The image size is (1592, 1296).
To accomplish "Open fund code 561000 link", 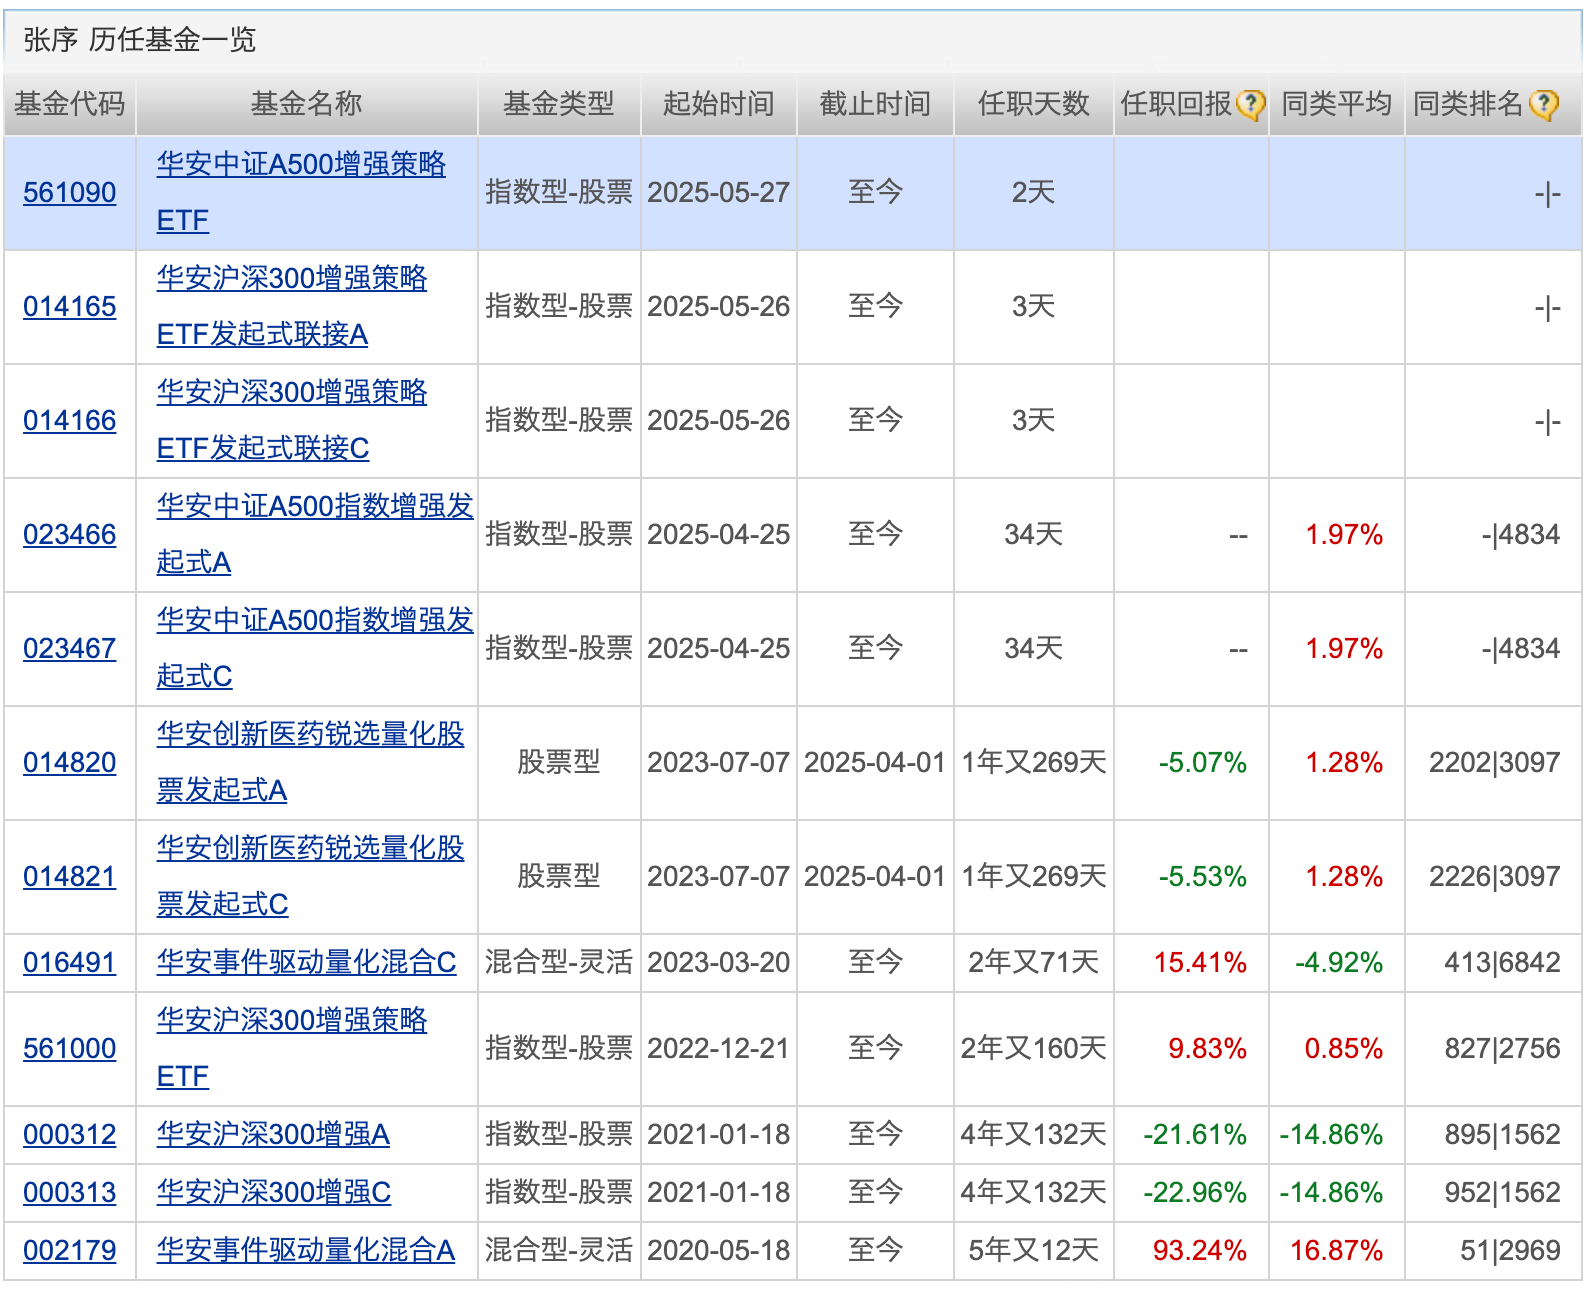I will point(70,1049).
